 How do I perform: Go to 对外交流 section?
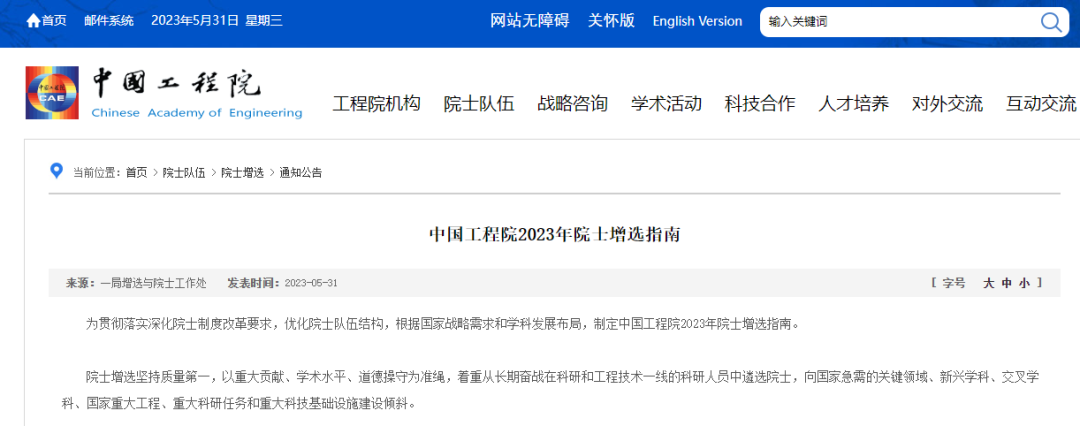(947, 103)
